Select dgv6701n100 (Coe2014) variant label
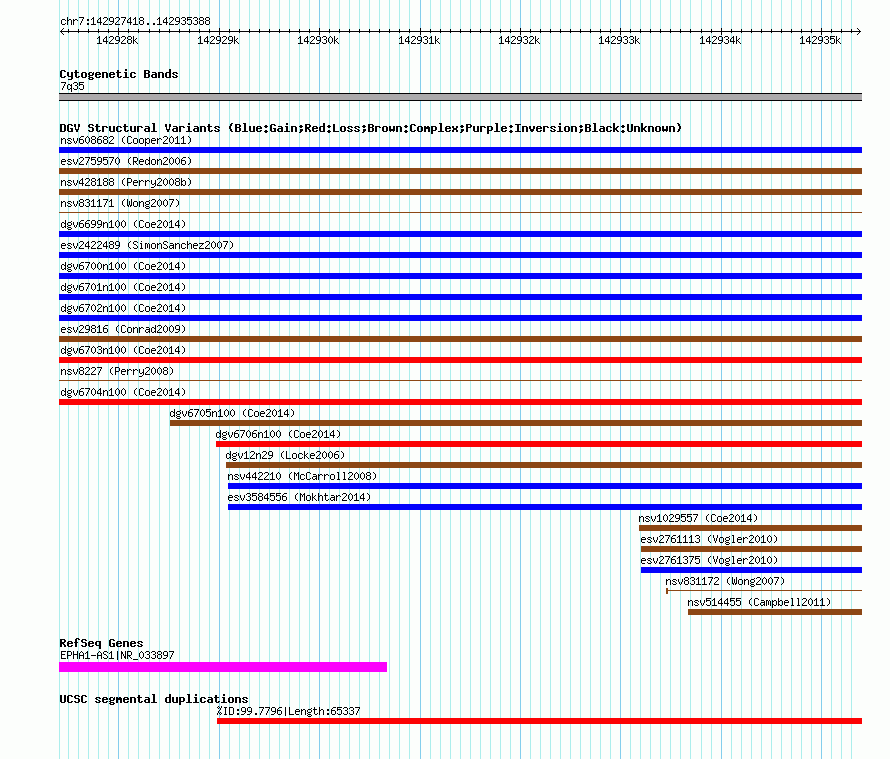 pyautogui.click(x=123, y=287)
